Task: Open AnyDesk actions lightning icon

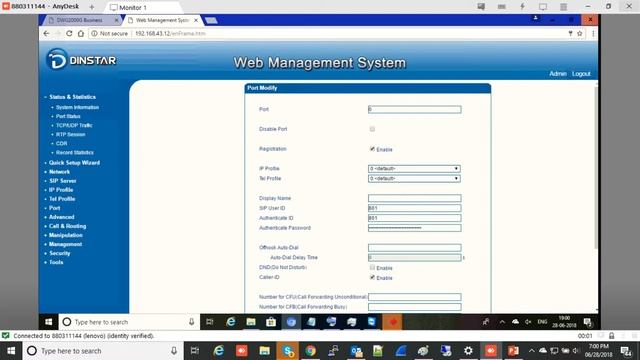Action: tap(522, 7)
